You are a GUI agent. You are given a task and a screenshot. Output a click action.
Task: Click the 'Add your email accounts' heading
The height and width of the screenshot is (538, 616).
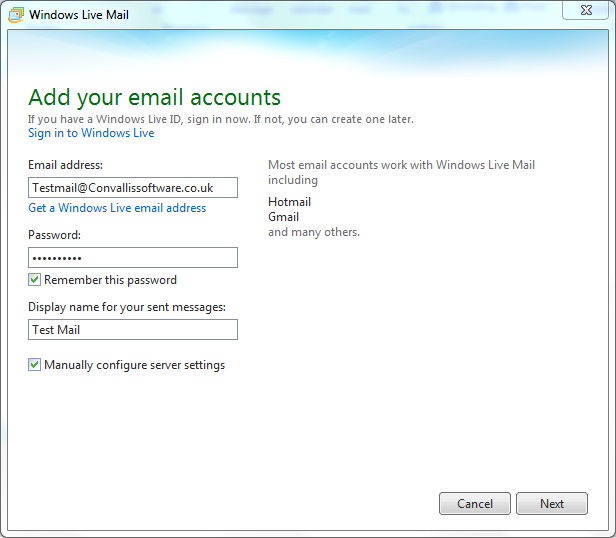point(154,97)
